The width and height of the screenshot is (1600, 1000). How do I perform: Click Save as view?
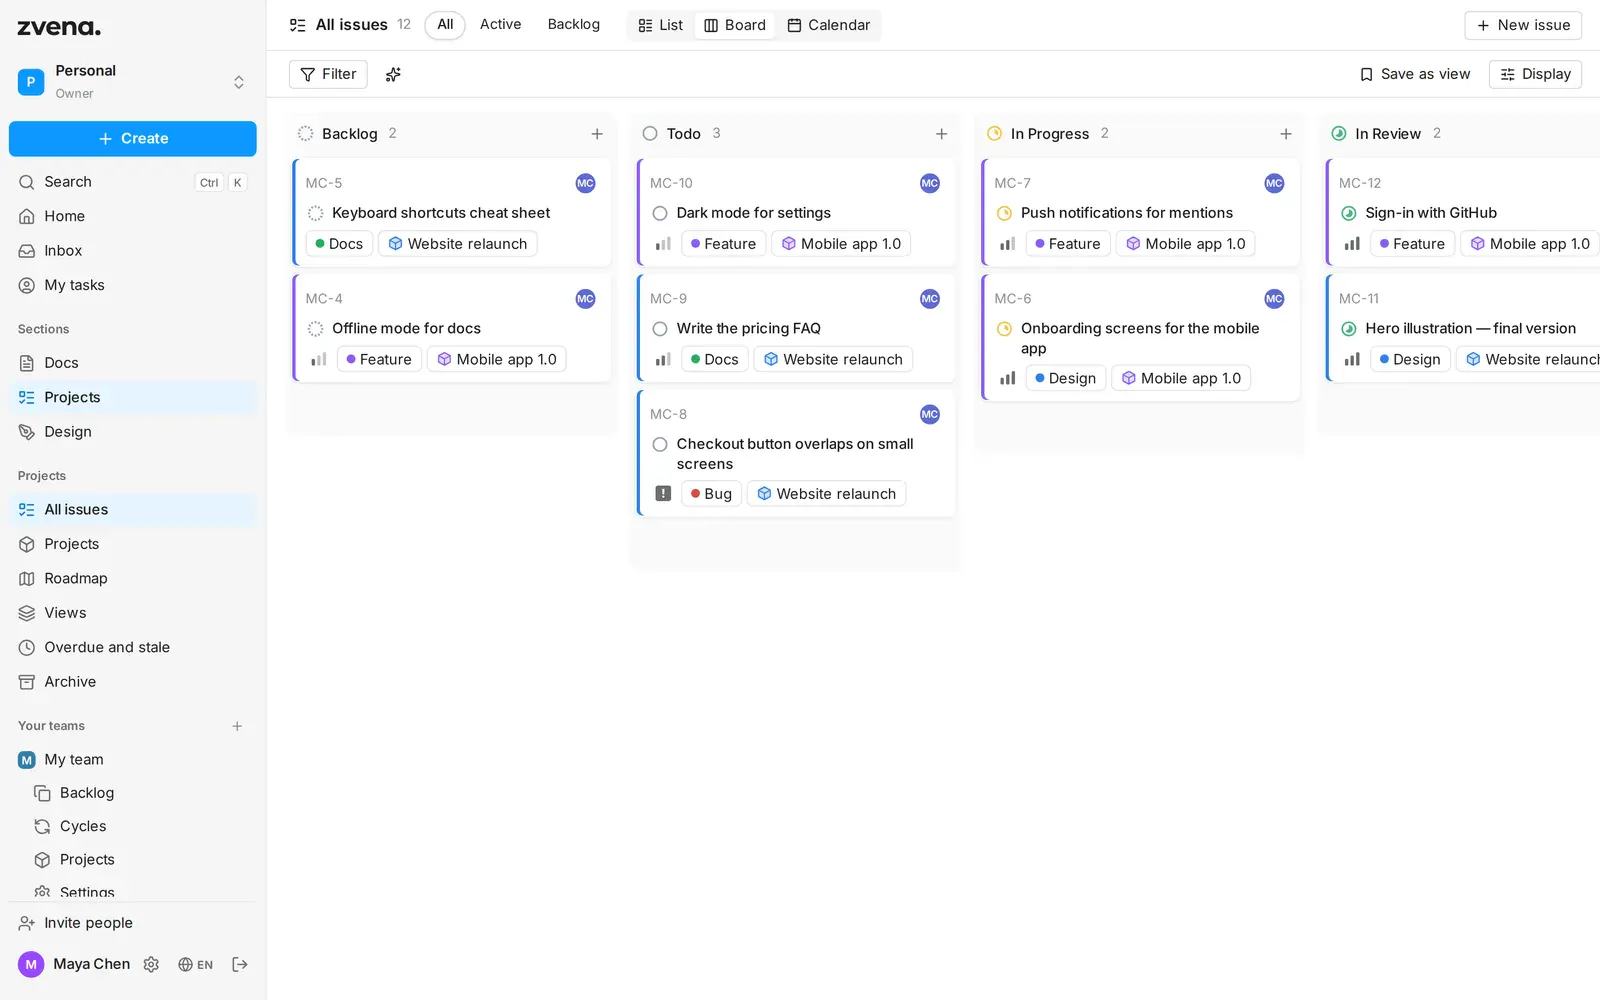pos(1415,74)
